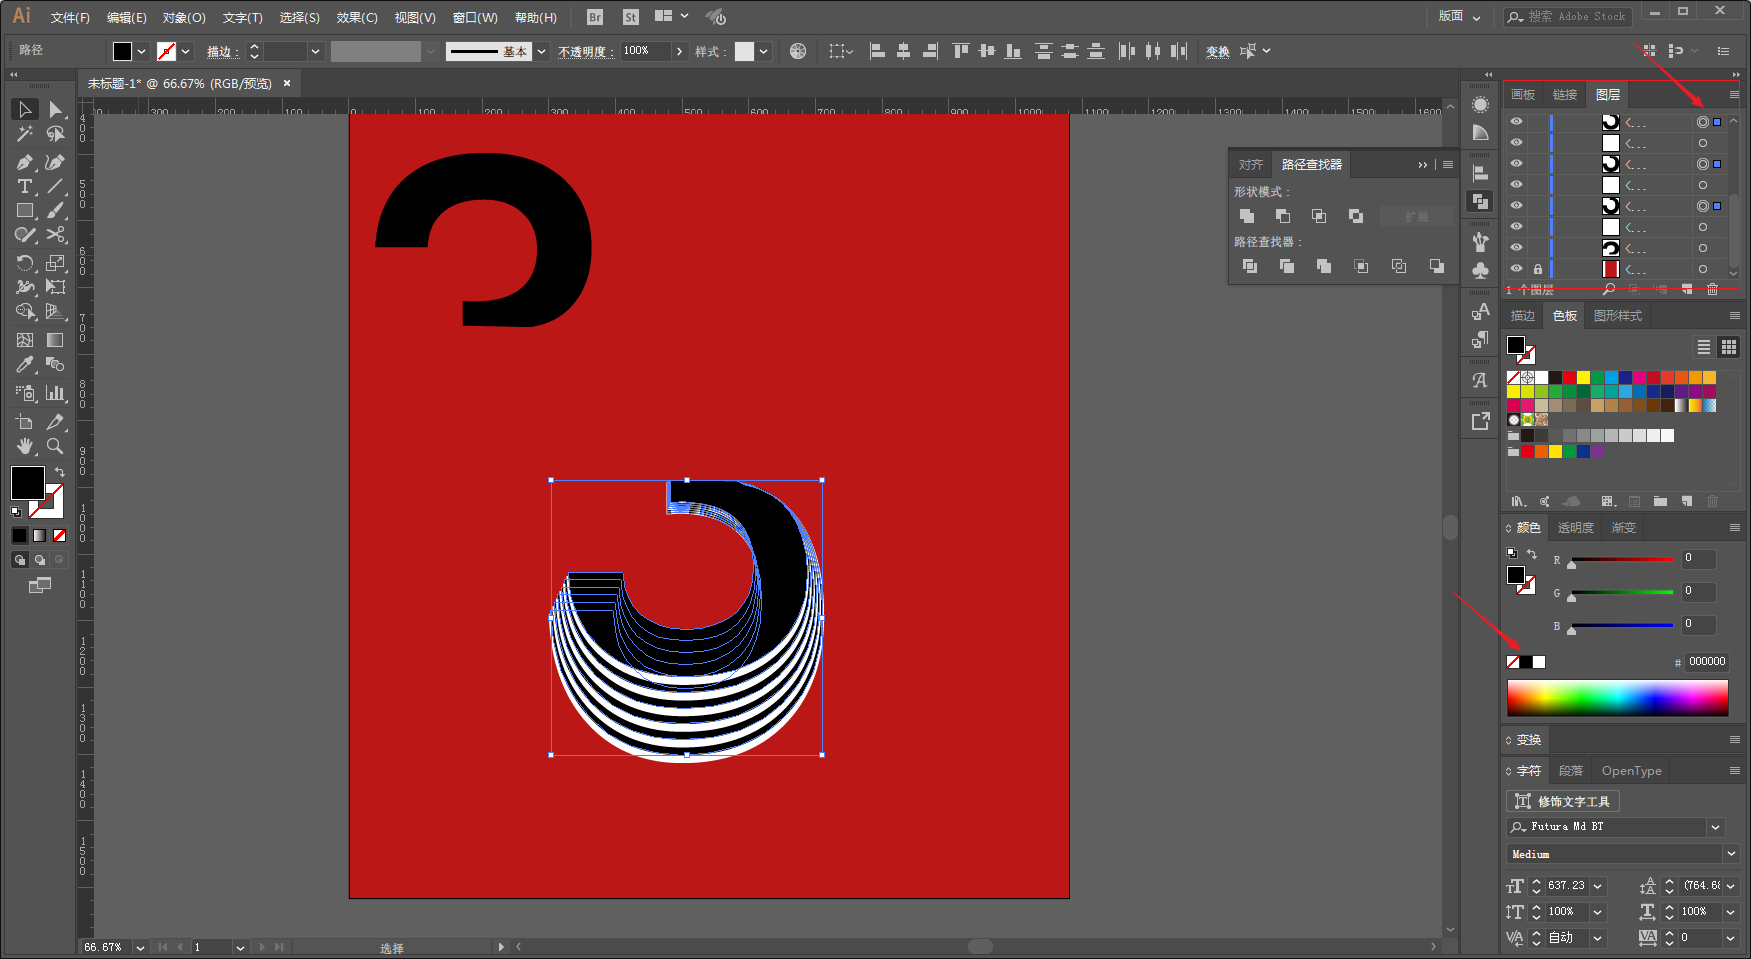Image resolution: width=1751 pixels, height=959 pixels.
Task: Hide the topmost layer item
Action: click(x=1516, y=122)
